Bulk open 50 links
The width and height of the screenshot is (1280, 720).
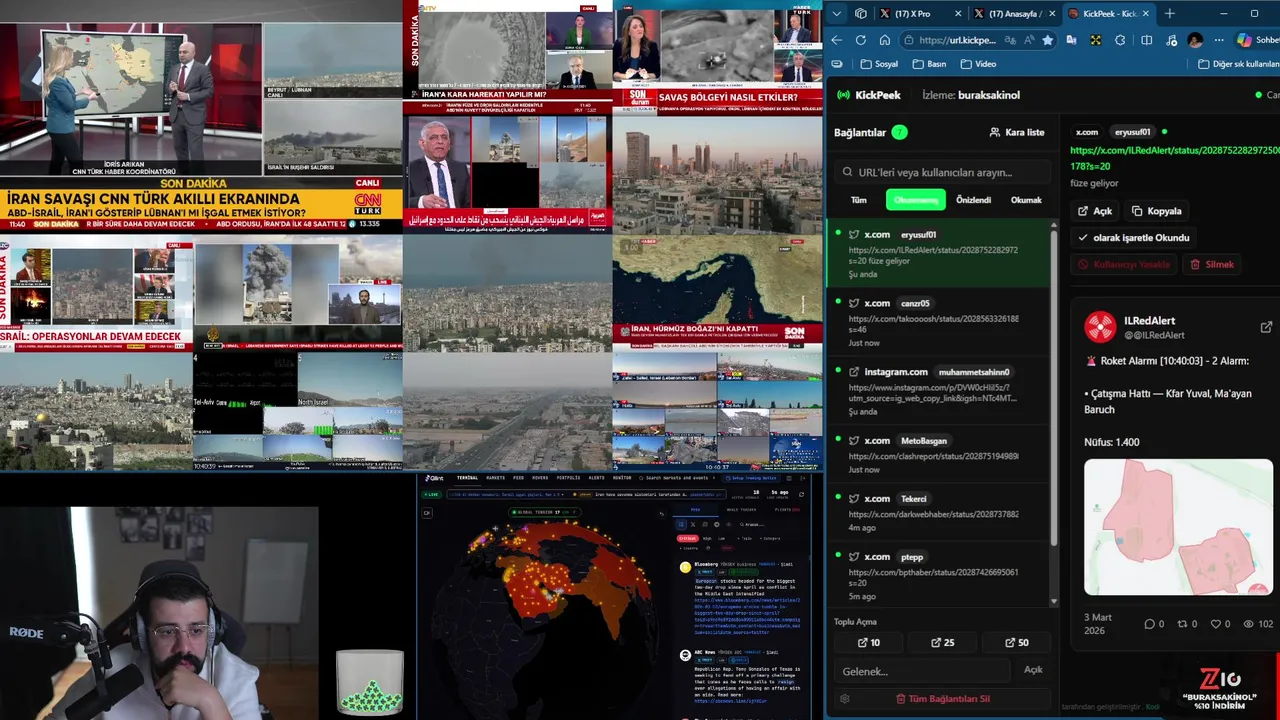[x=1016, y=643]
